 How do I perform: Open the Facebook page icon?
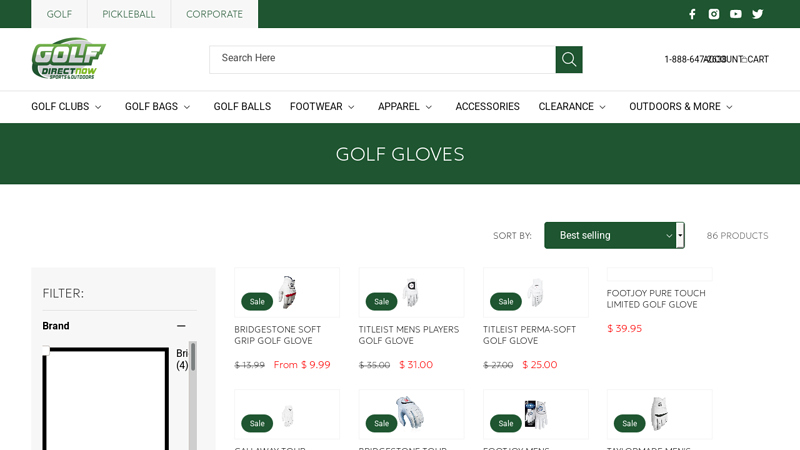[692, 14]
